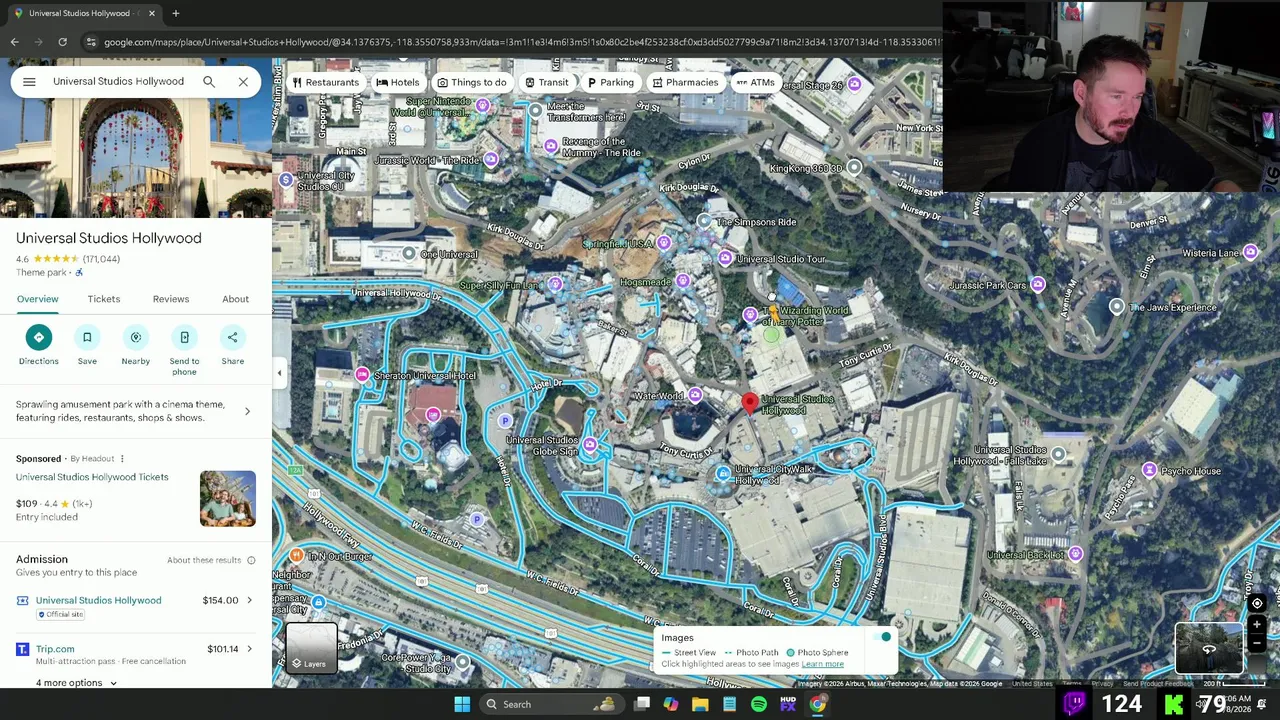
Task: Reload the Google Maps page
Action: point(62,42)
